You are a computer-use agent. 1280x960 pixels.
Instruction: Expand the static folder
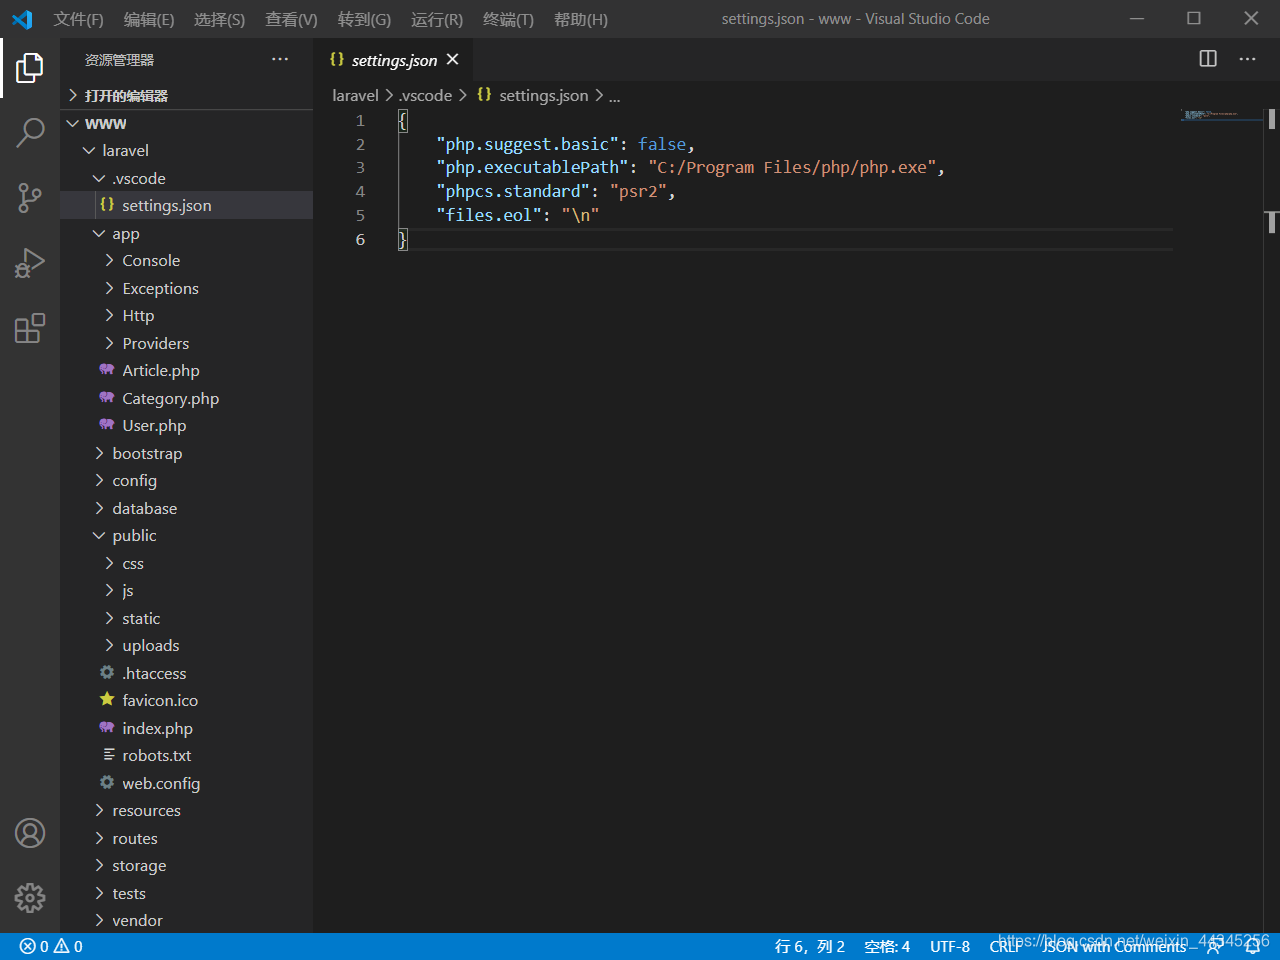pyautogui.click(x=186, y=618)
